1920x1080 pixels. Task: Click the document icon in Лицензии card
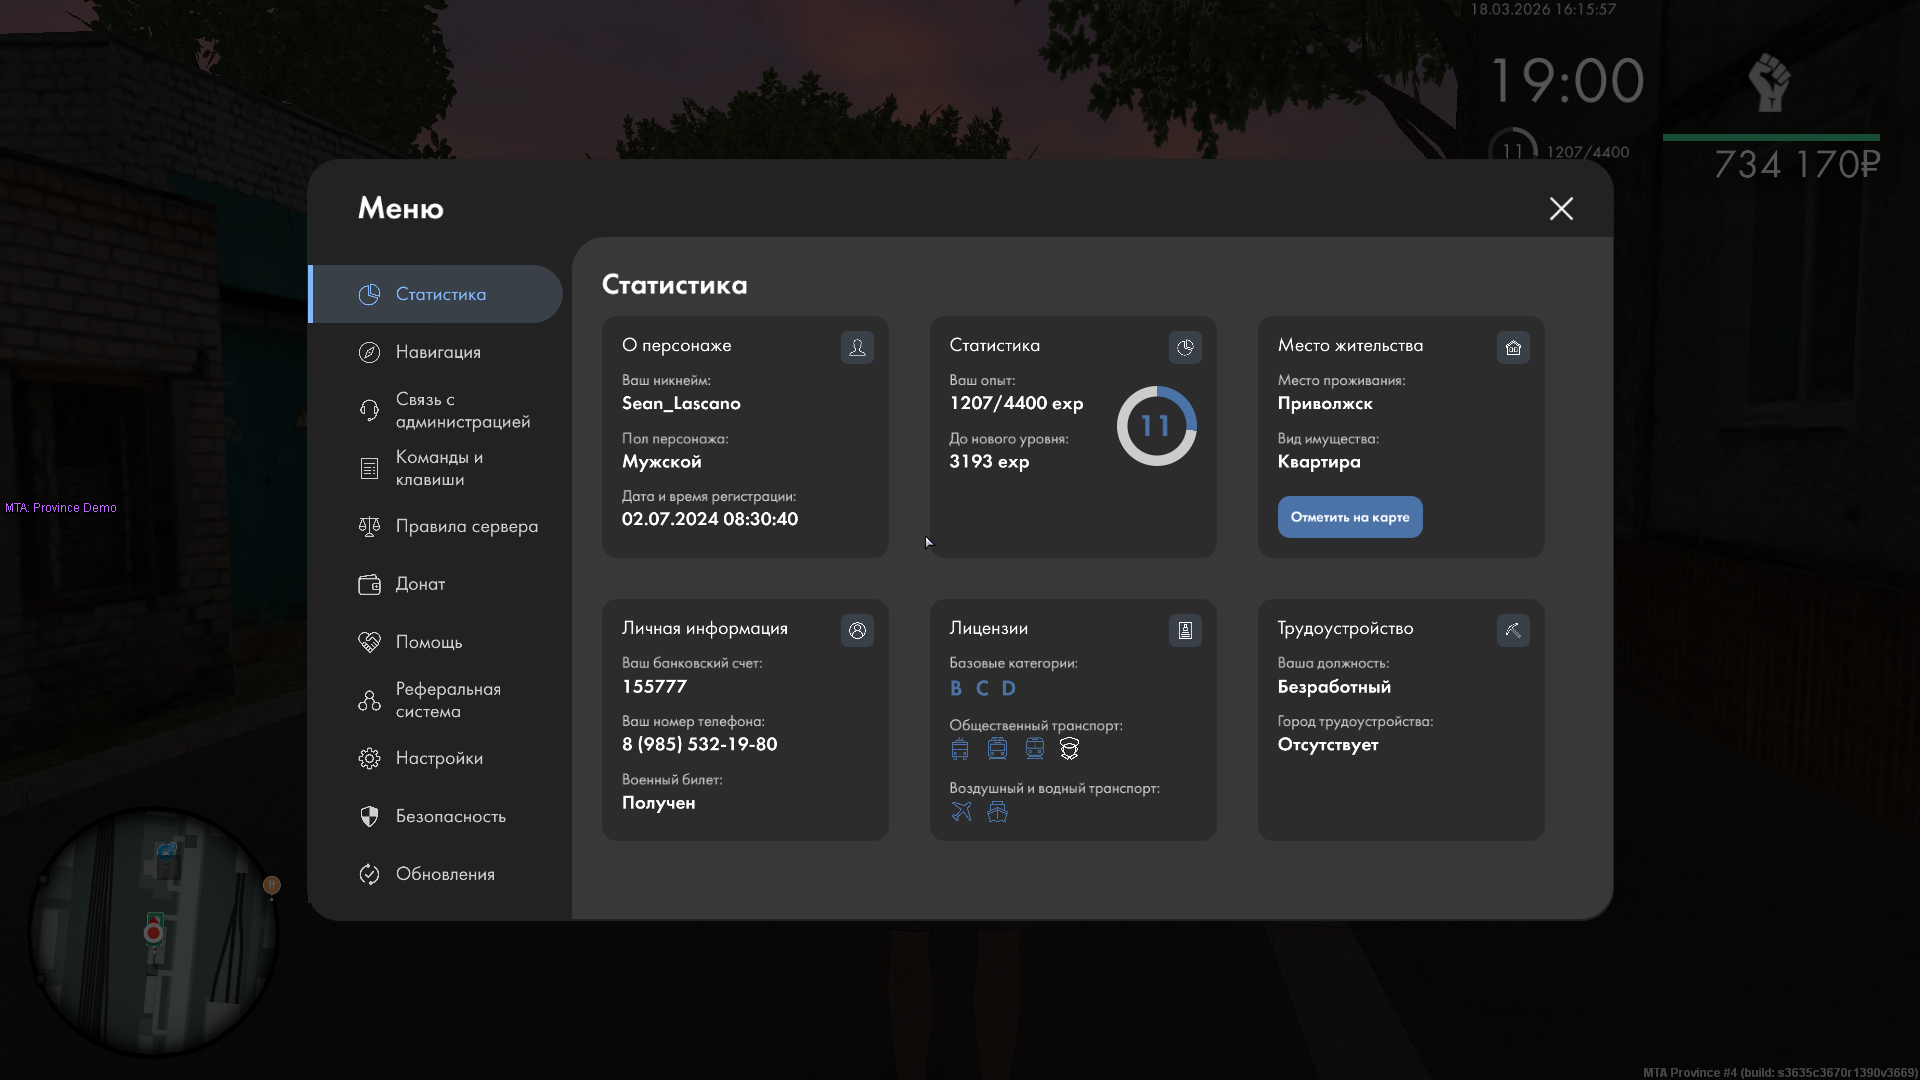(1185, 630)
